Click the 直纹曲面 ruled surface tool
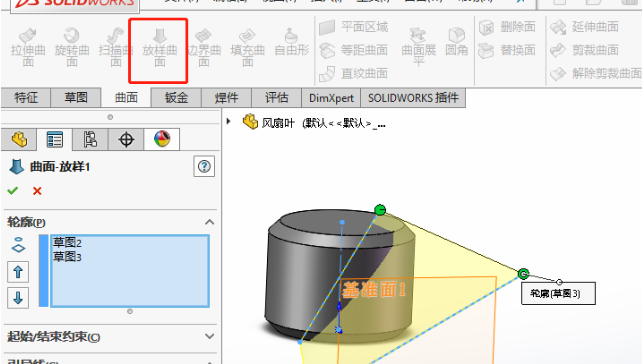The height and width of the screenshot is (364, 642). point(353,74)
